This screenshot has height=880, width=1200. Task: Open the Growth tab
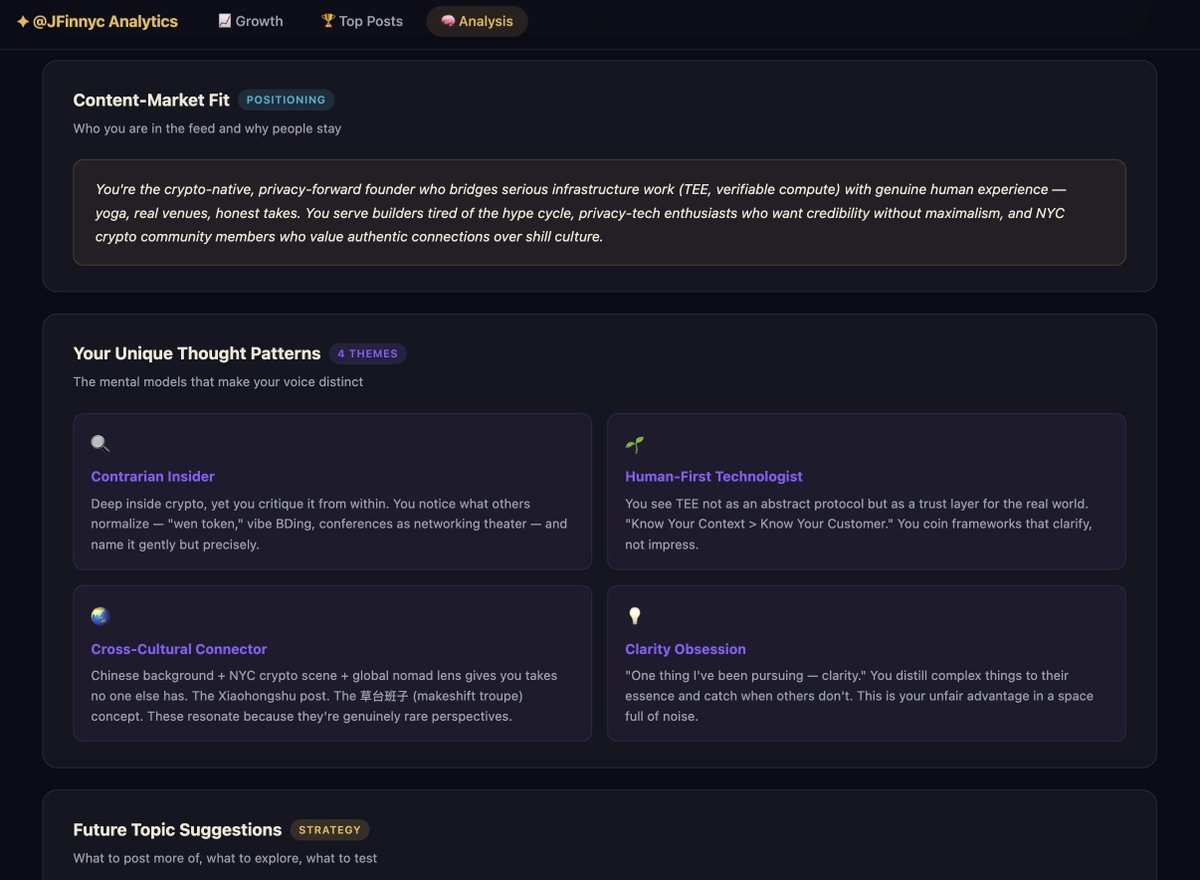250,21
